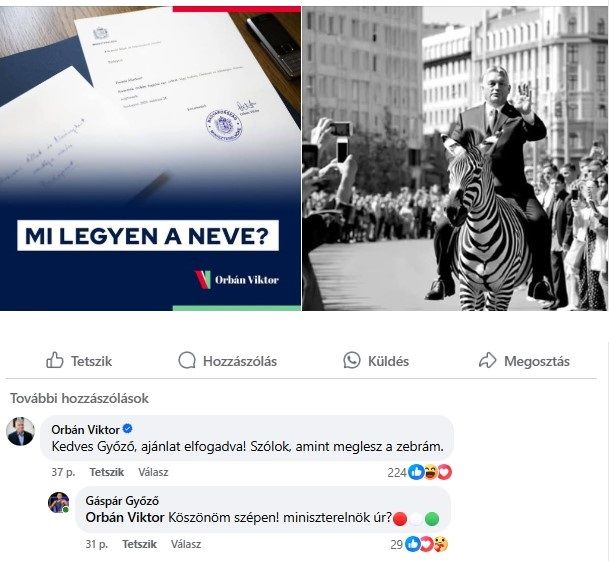This screenshot has height=561, width=609.
Task: Like Orbán Viktor's comment via Tetszik
Action: pos(106,472)
